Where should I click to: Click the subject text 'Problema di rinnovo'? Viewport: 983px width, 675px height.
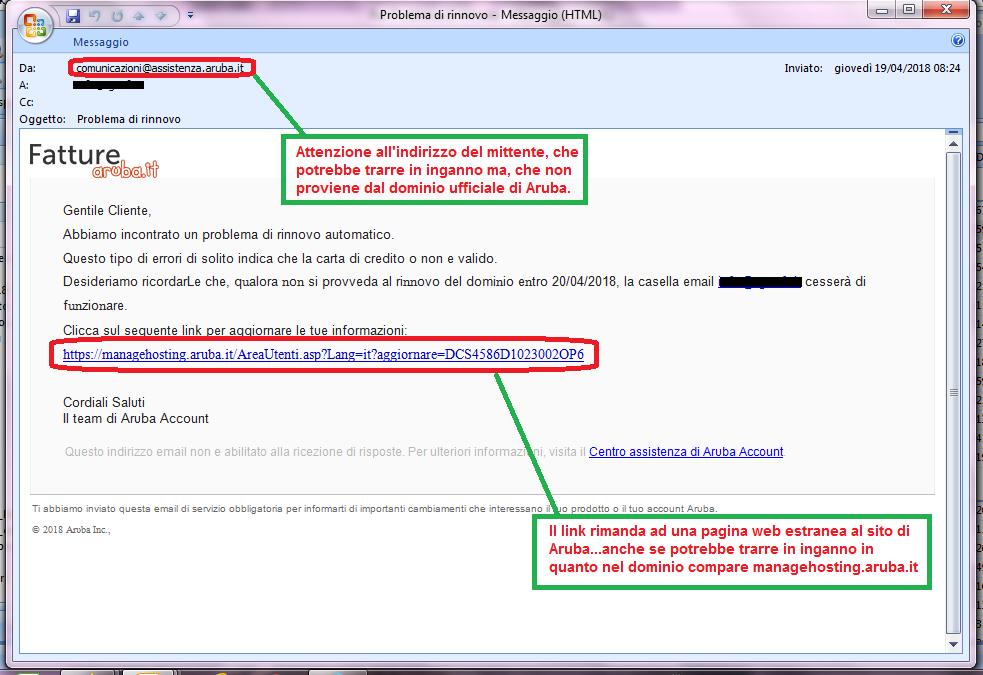(129, 119)
